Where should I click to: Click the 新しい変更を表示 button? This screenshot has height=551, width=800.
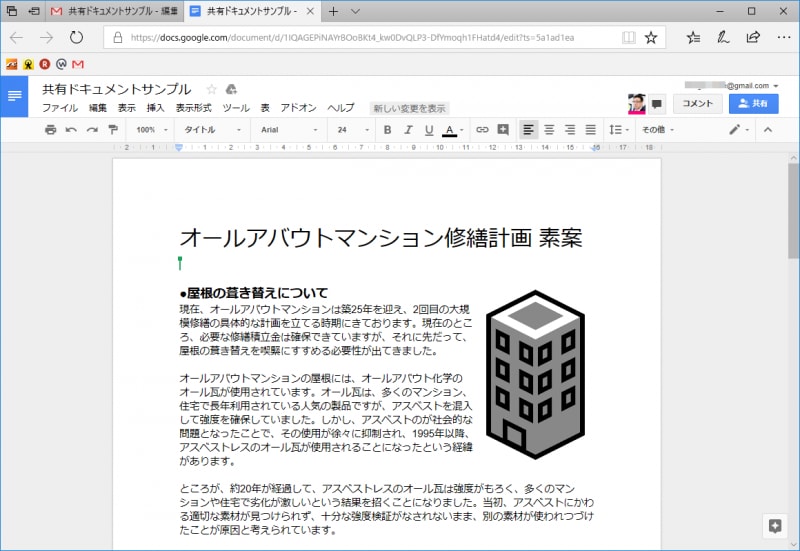click(x=409, y=108)
